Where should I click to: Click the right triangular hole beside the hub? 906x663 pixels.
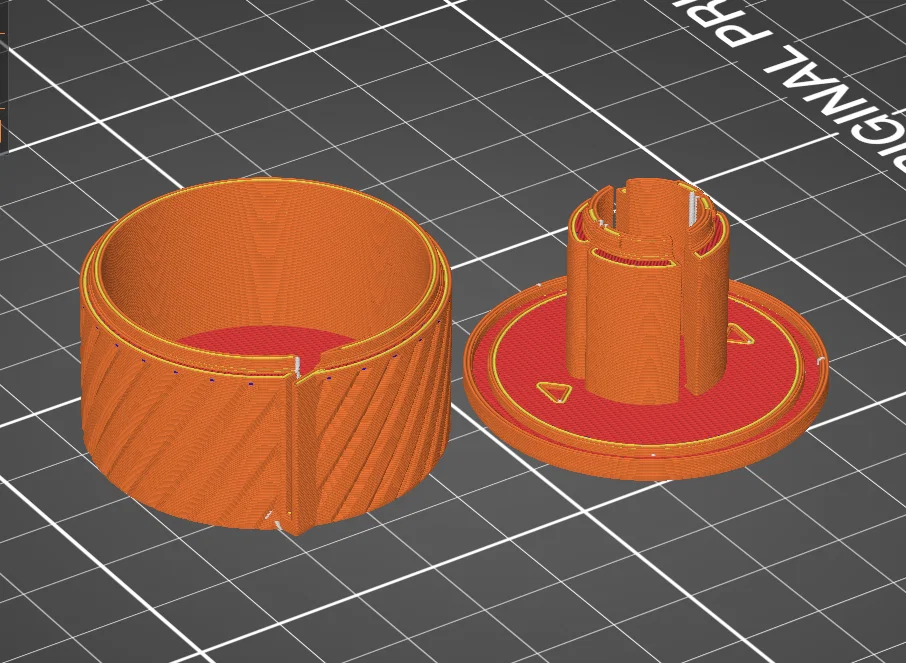click(738, 334)
